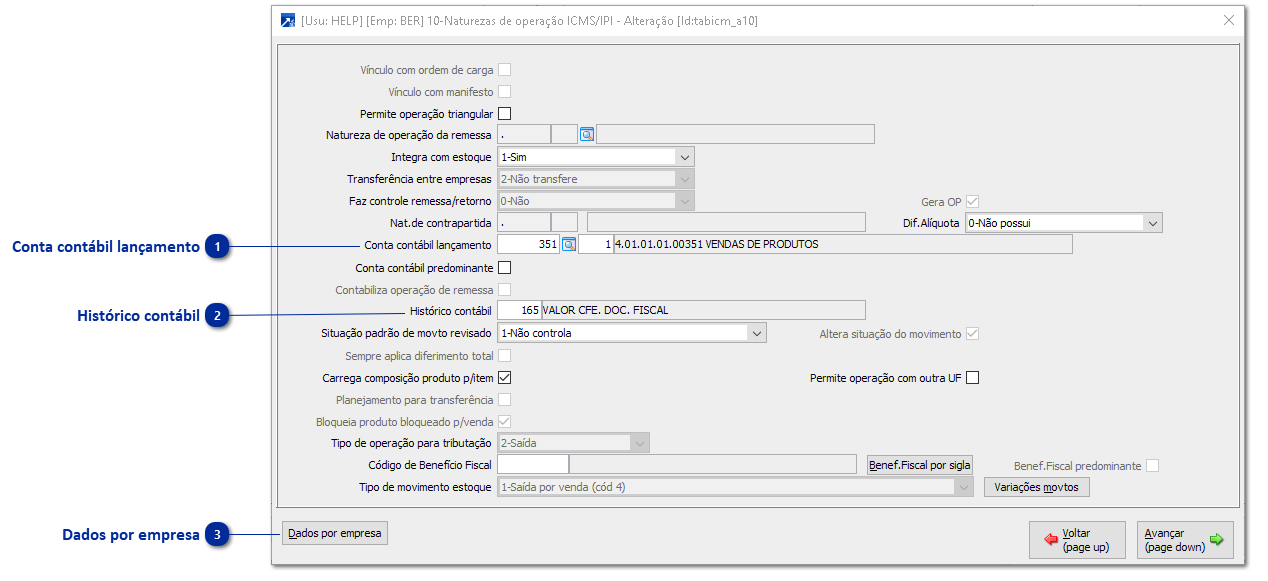Click the lookup icon for Natureza de operação da remessa

[x=587, y=135]
